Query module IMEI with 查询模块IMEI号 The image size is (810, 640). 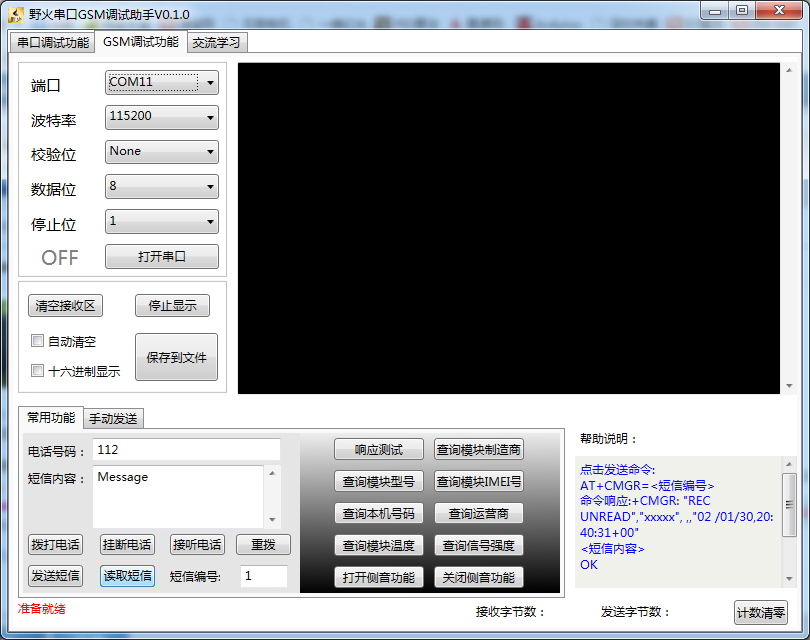(x=479, y=481)
